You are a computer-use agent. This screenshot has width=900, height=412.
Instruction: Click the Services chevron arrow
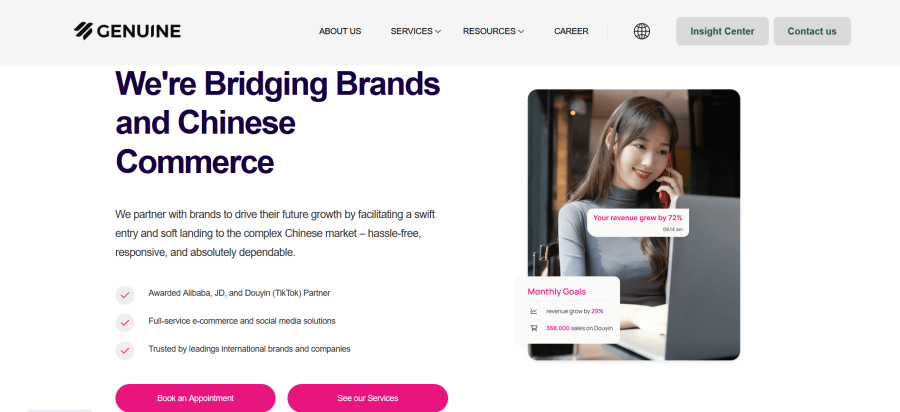tap(438, 32)
